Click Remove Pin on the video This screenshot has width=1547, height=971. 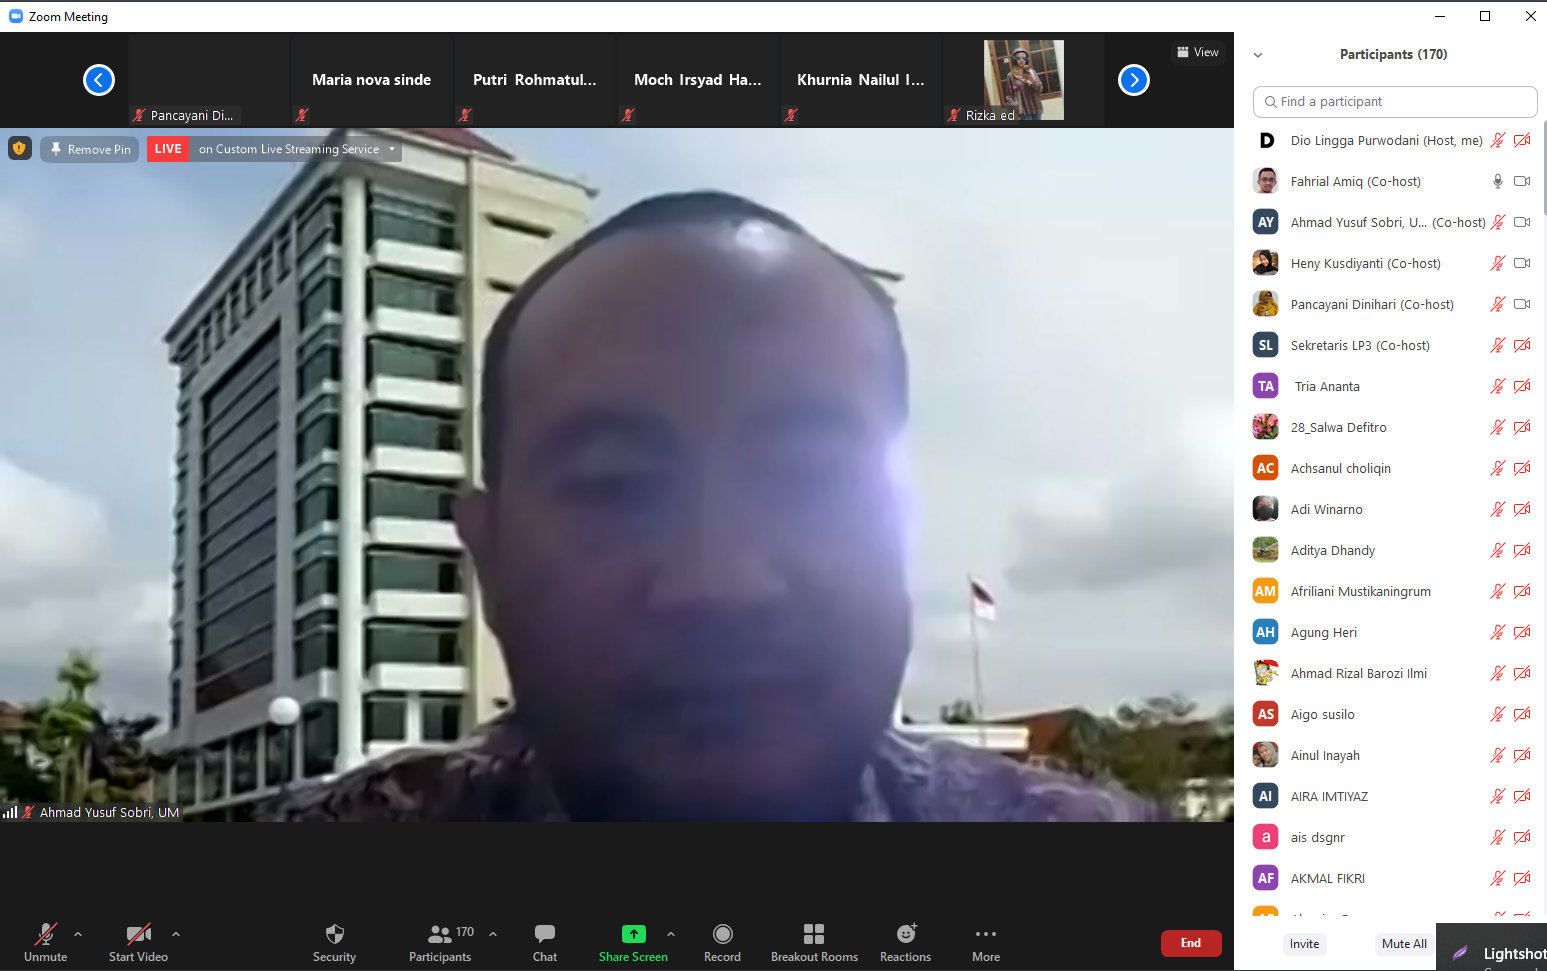click(x=90, y=149)
